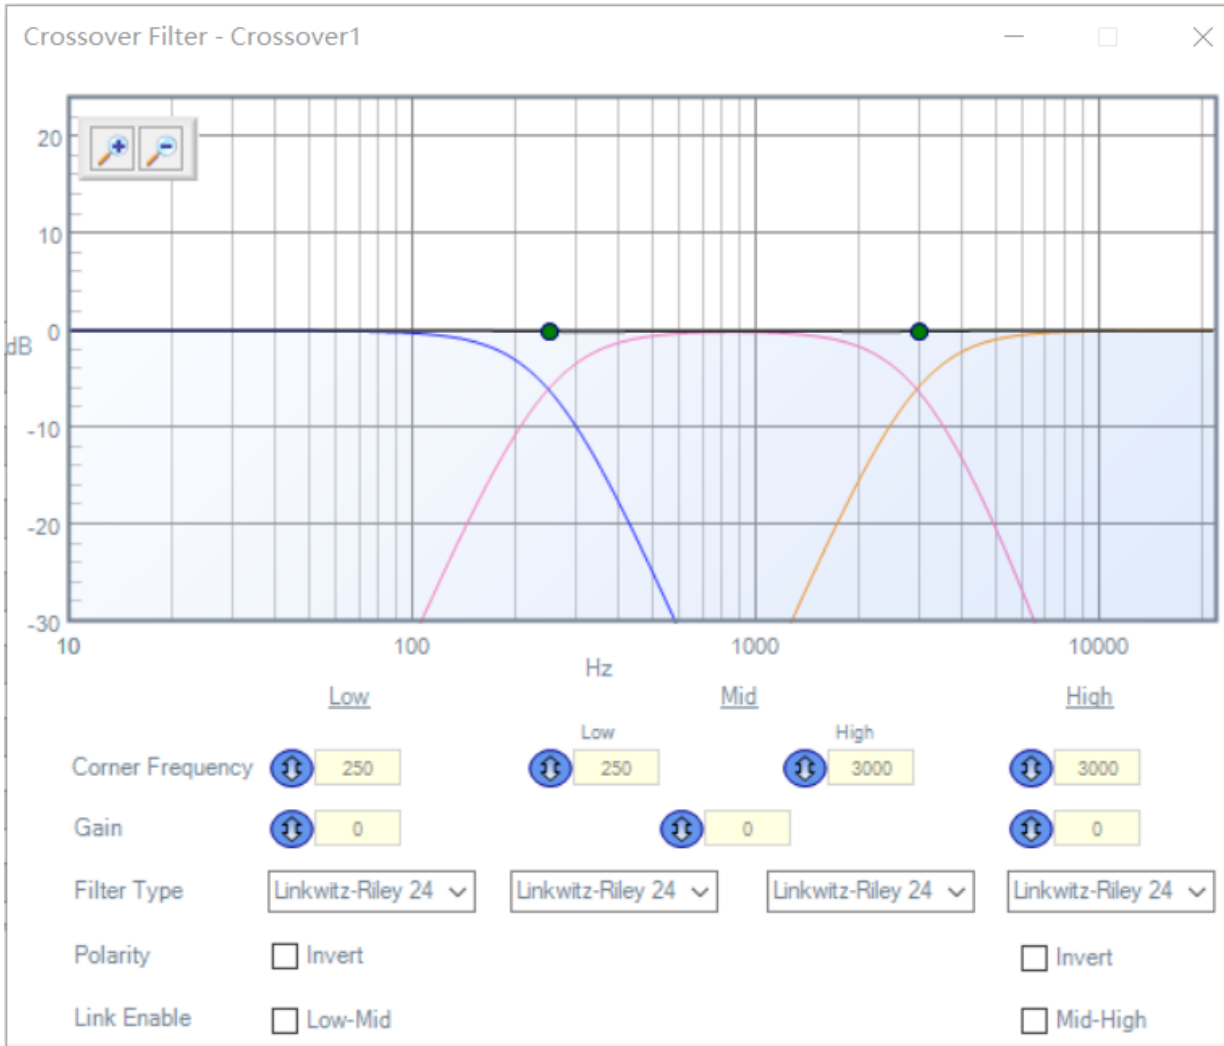Click the Mid band heading link
Screen dimensions: 1224x1046
(739, 696)
